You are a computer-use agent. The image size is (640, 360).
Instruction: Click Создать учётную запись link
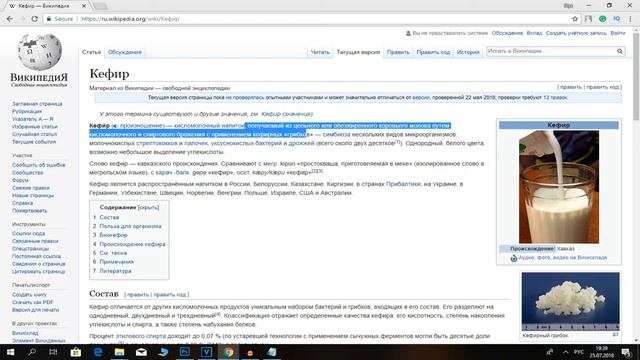pyautogui.click(x=576, y=33)
